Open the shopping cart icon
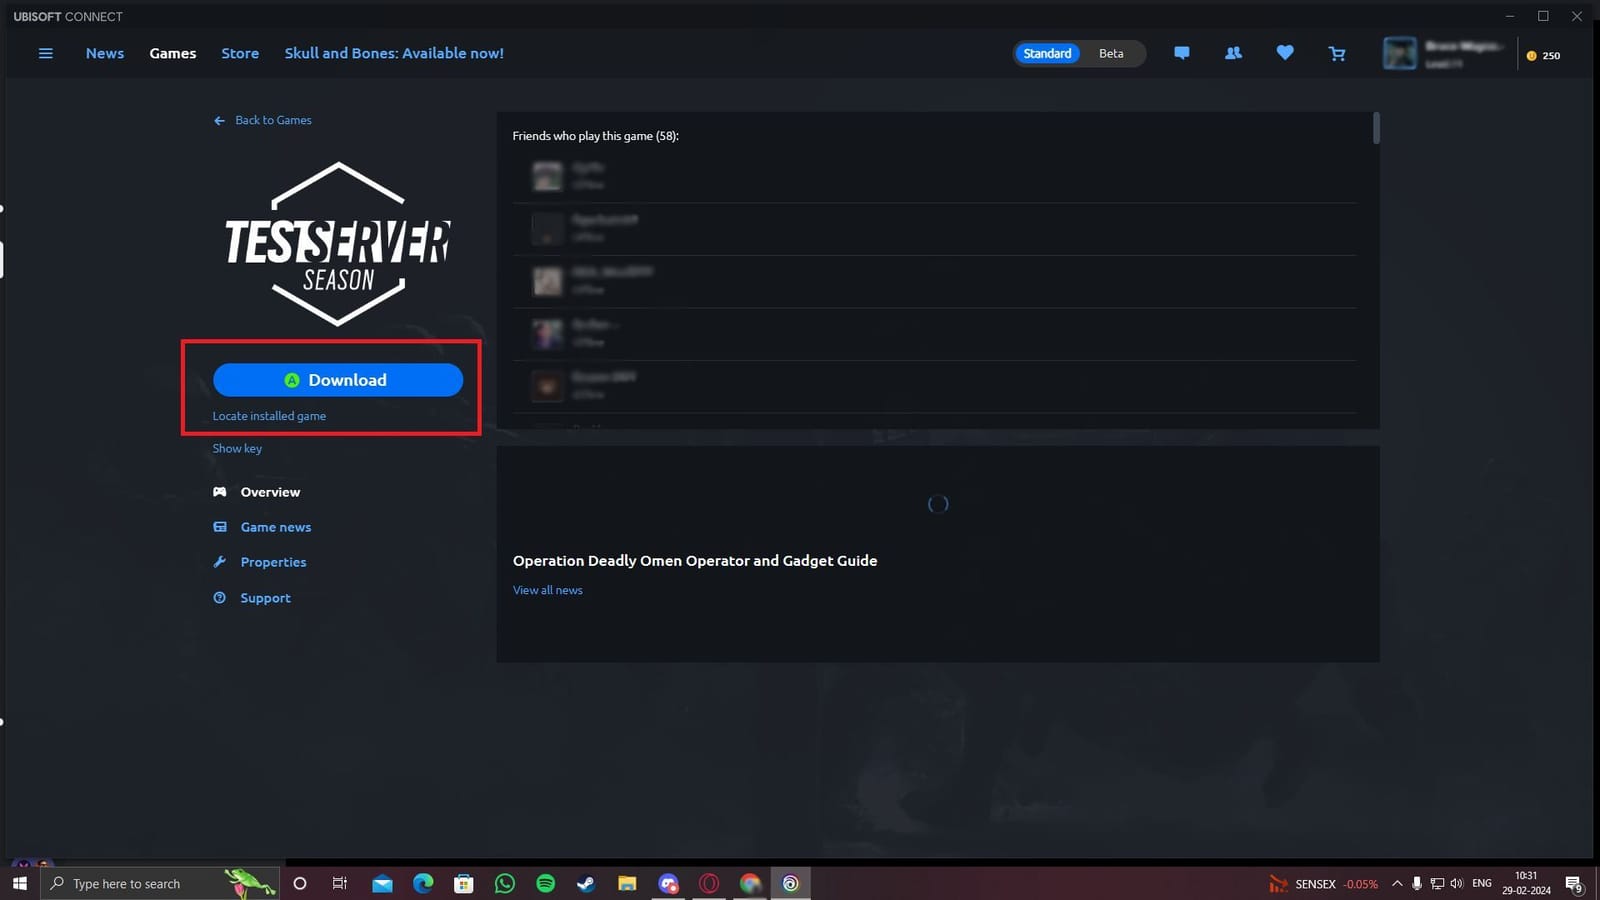 pyautogui.click(x=1337, y=54)
